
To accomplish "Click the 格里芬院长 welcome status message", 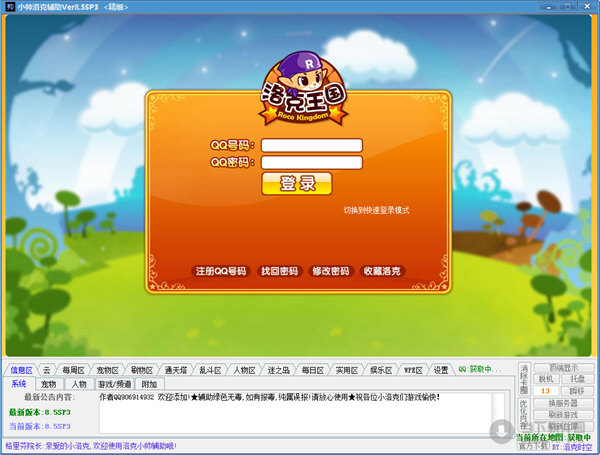I will 91,446.
